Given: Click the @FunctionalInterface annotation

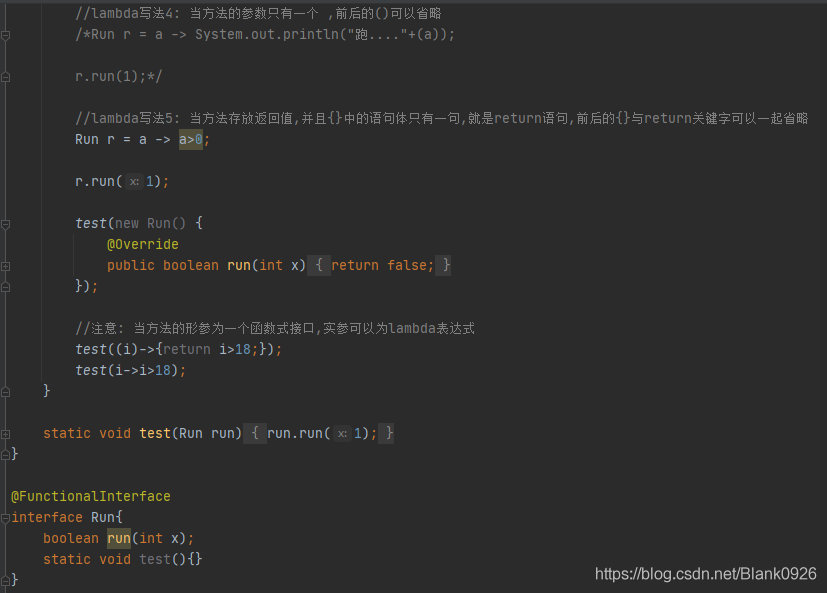Looking at the screenshot, I should click(x=91, y=496).
